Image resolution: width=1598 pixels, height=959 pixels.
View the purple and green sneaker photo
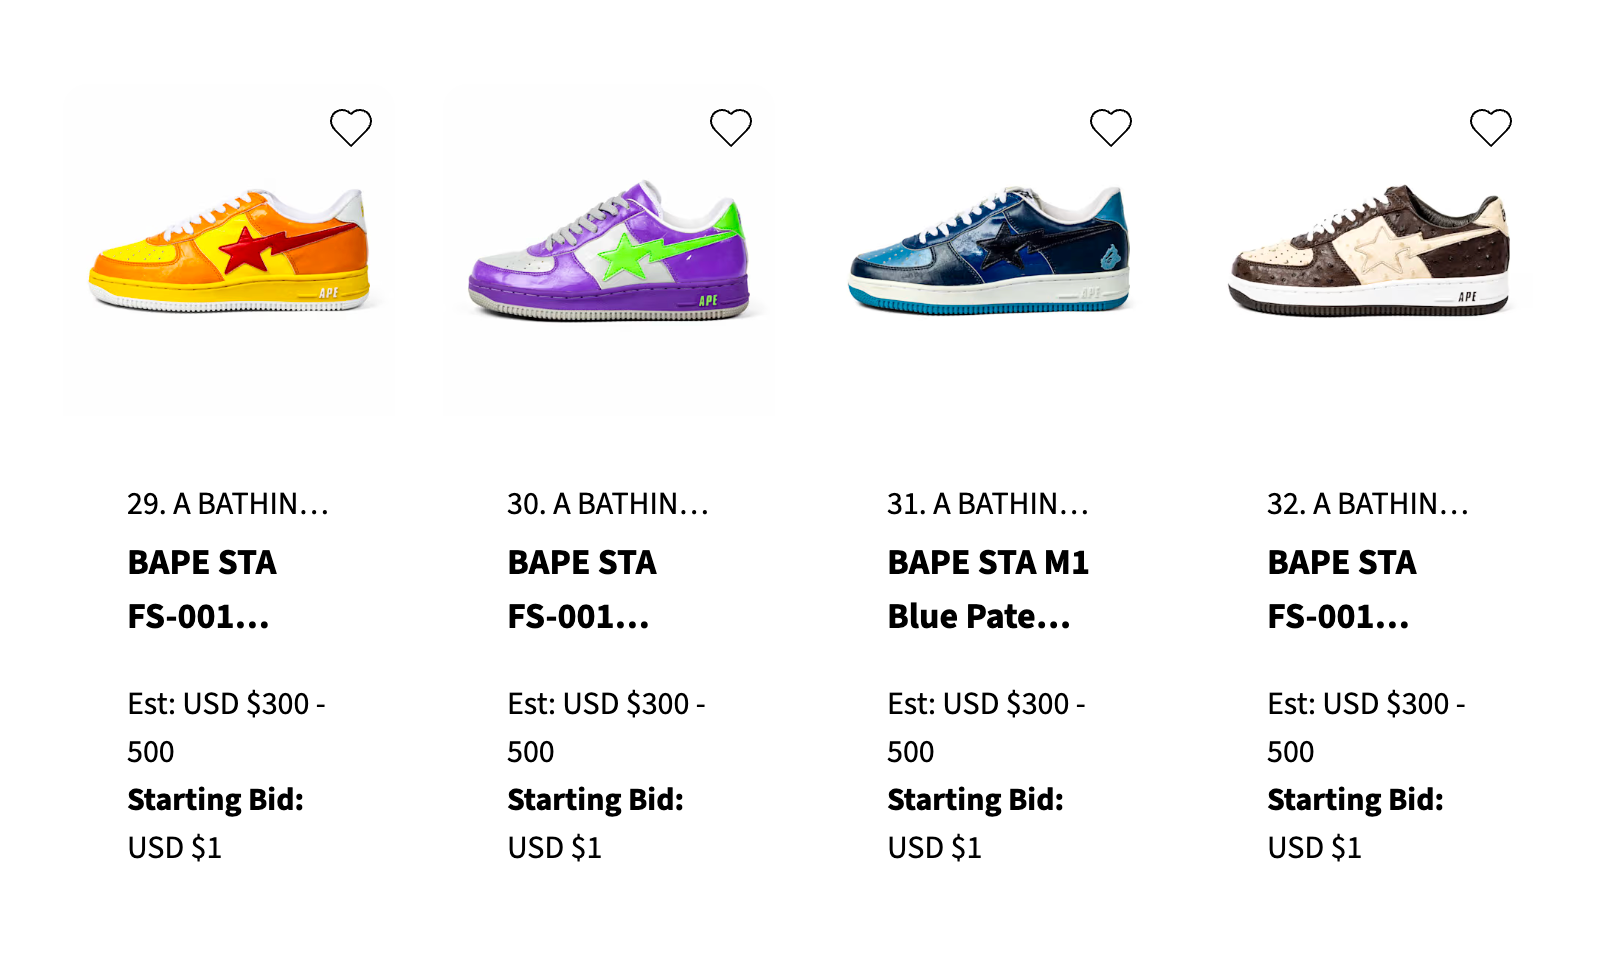pyautogui.click(x=610, y=250)
